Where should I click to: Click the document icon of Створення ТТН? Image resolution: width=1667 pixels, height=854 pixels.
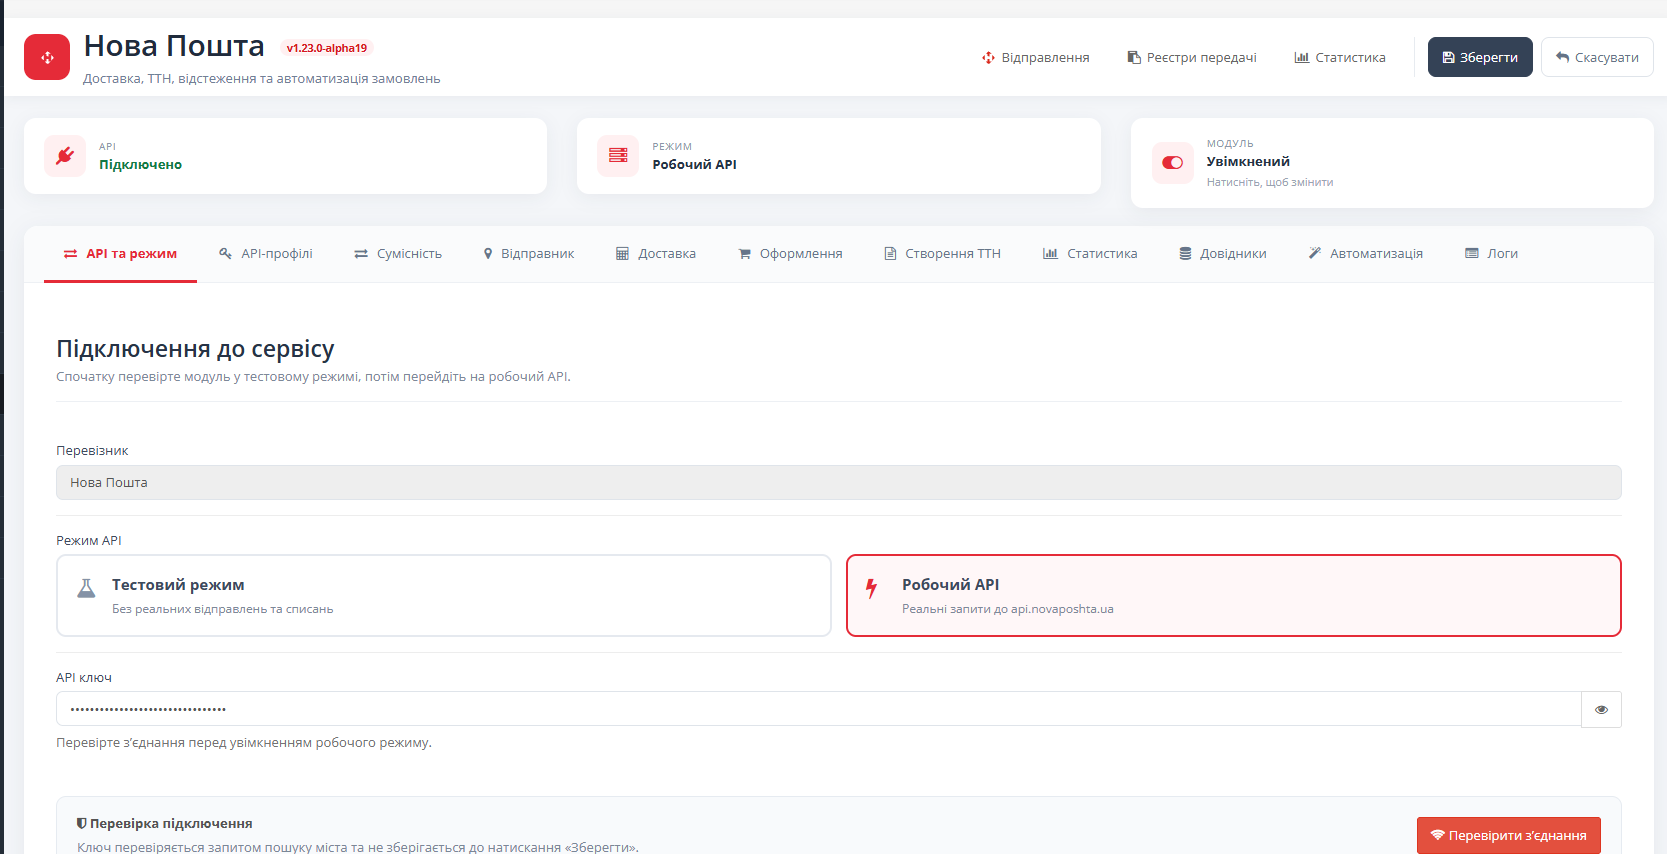click(890, 254)
